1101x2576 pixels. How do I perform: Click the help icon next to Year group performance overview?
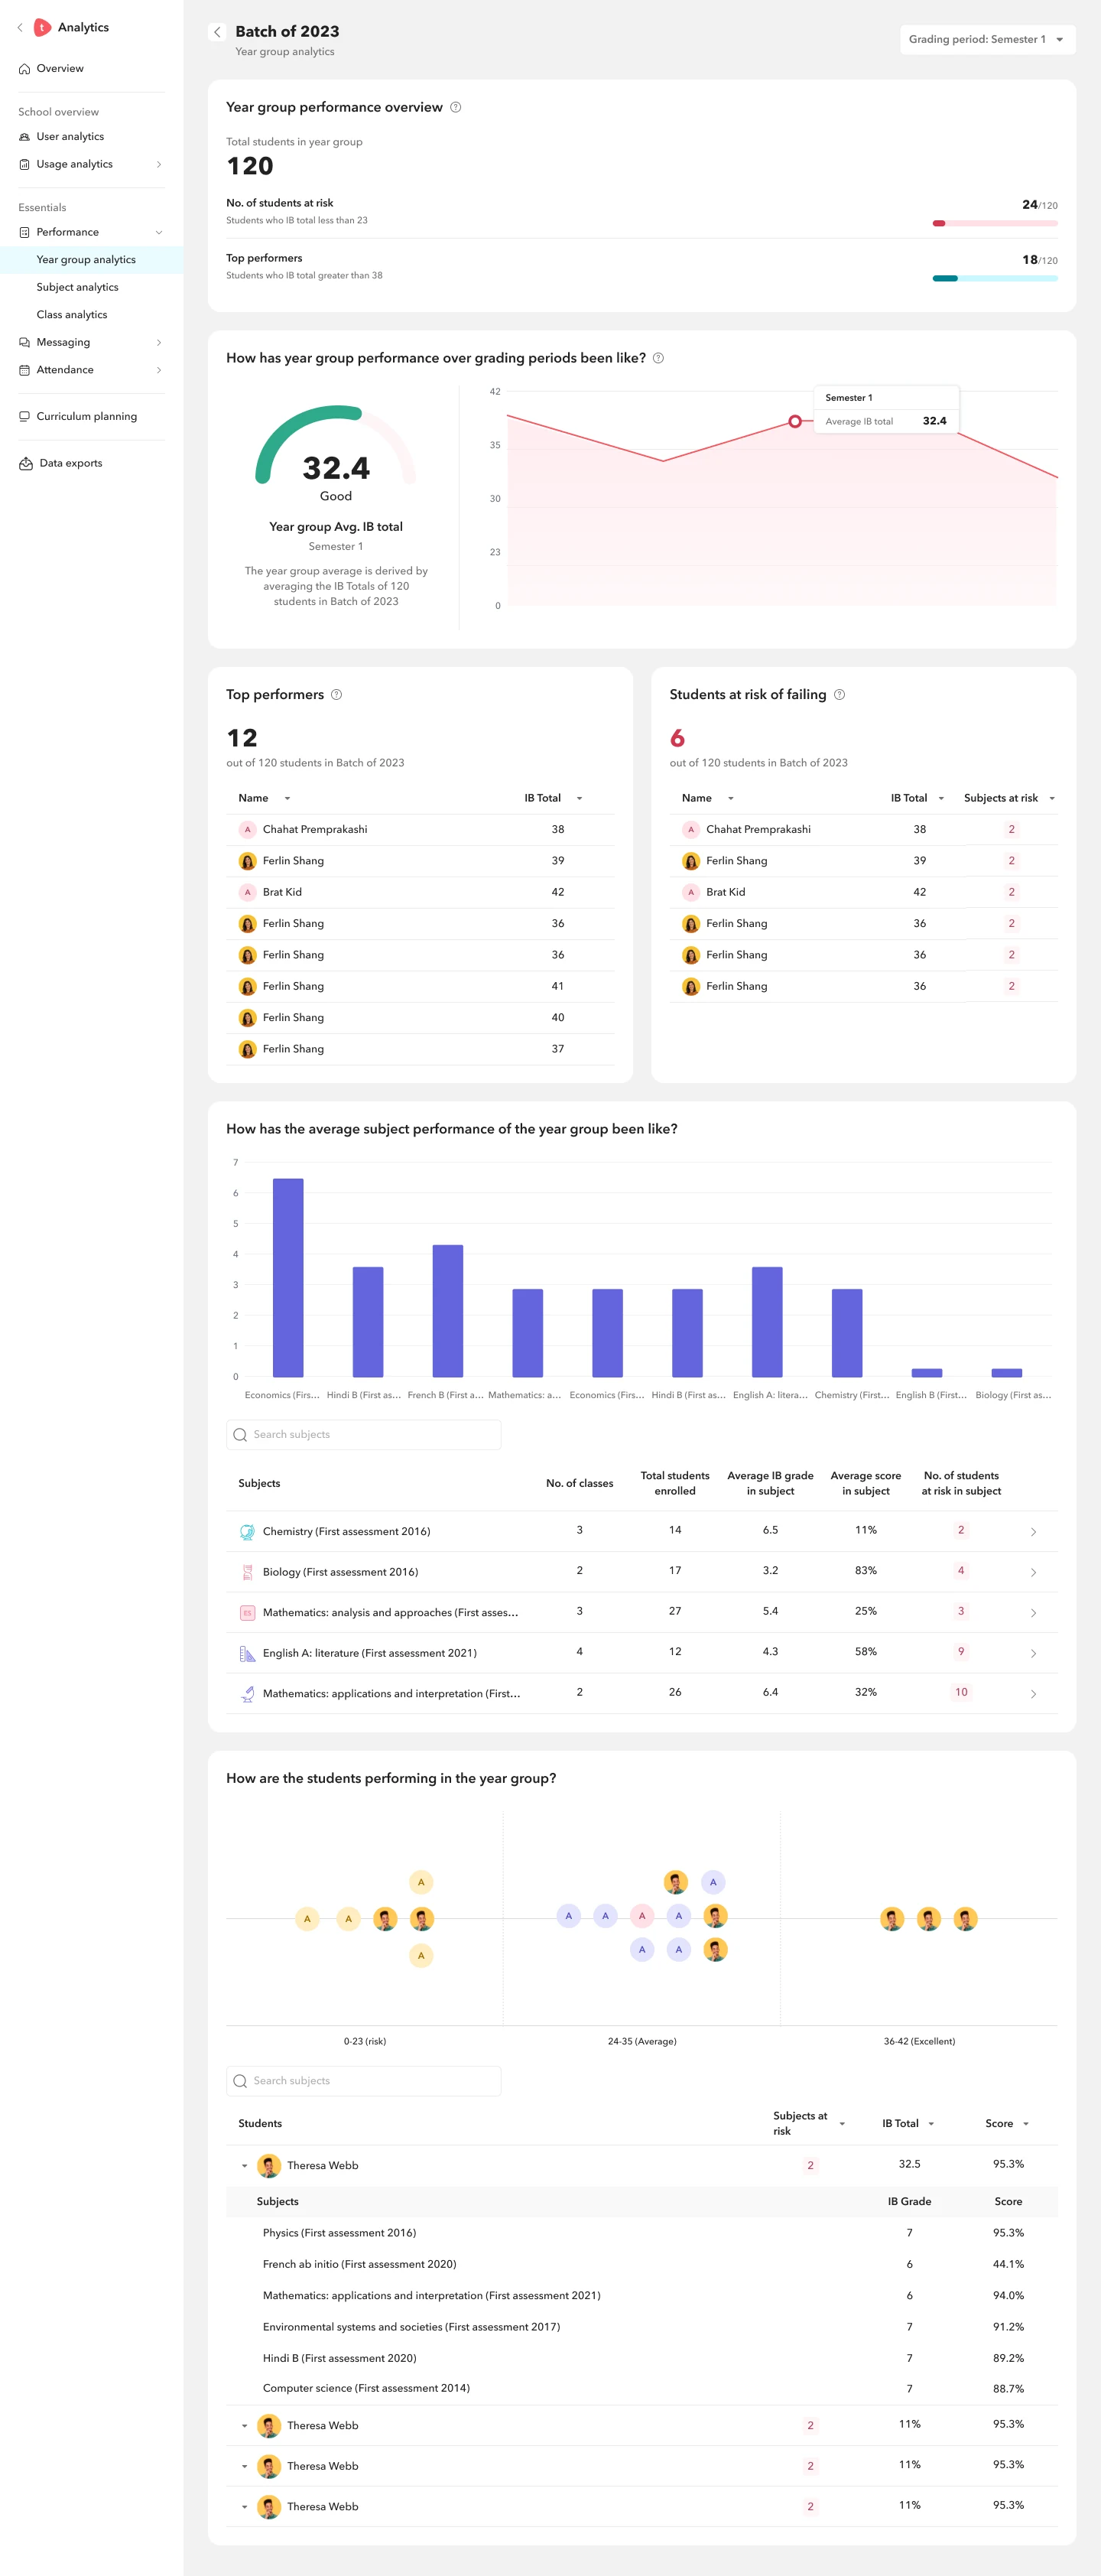(455, 107)
